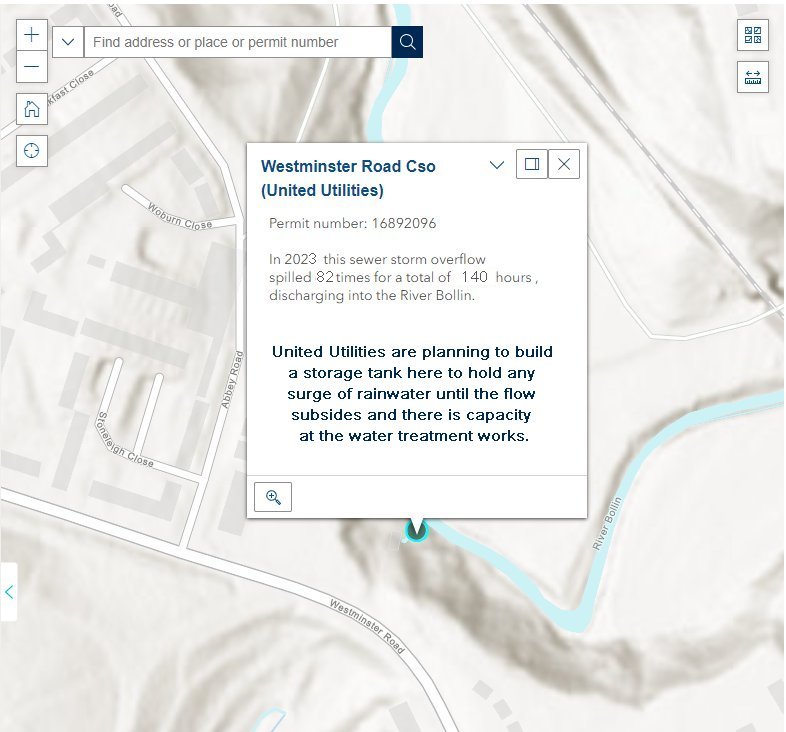786x732 pixels.
Task: Click the Stoneleigh Close map label
Action: tap(124, 441)
